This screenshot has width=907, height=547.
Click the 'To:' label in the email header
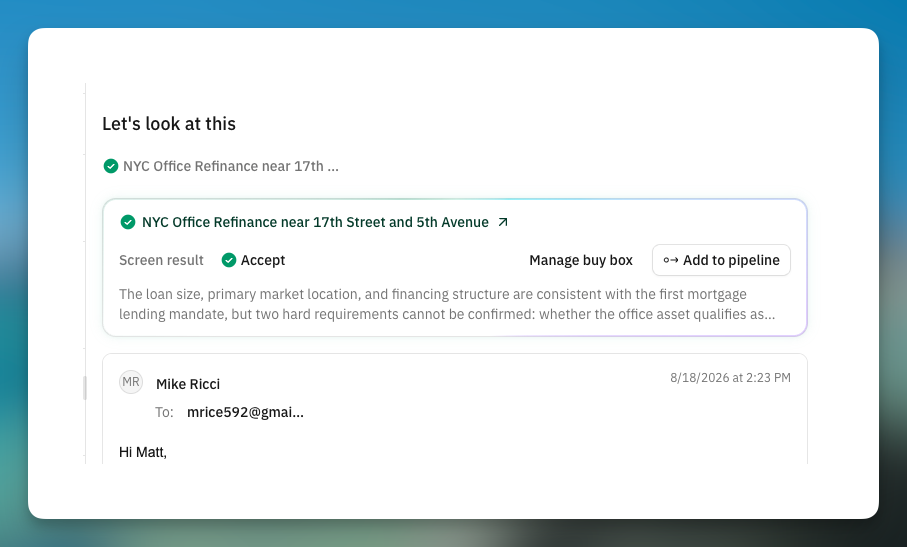pyautogui.click(x=164, y=412)
